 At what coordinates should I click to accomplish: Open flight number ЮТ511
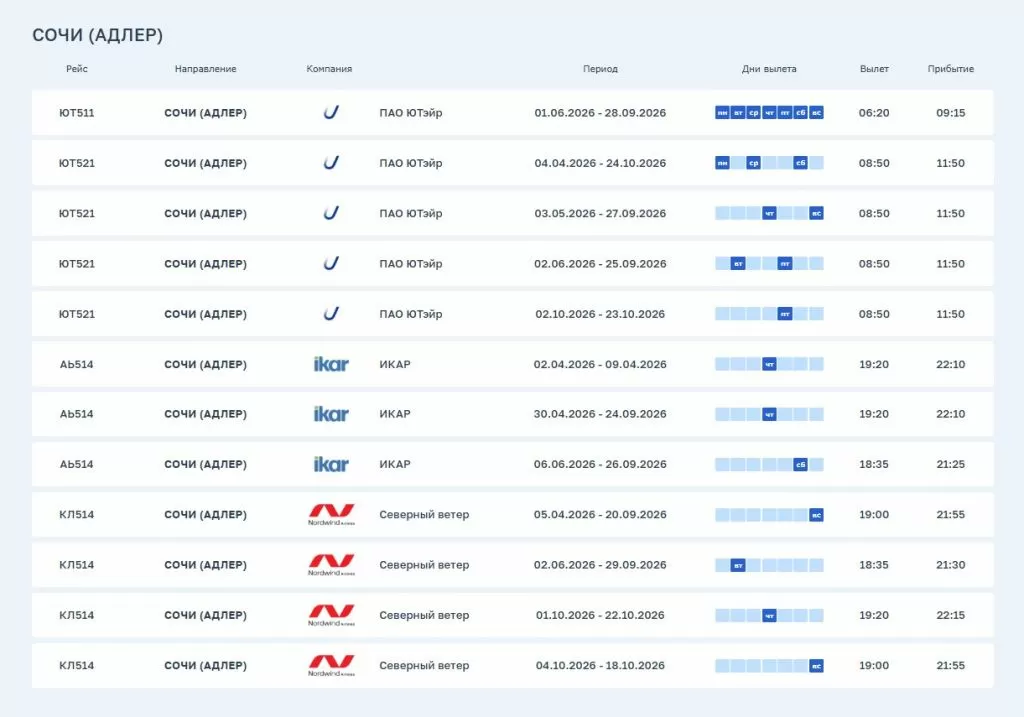[77, 113]
